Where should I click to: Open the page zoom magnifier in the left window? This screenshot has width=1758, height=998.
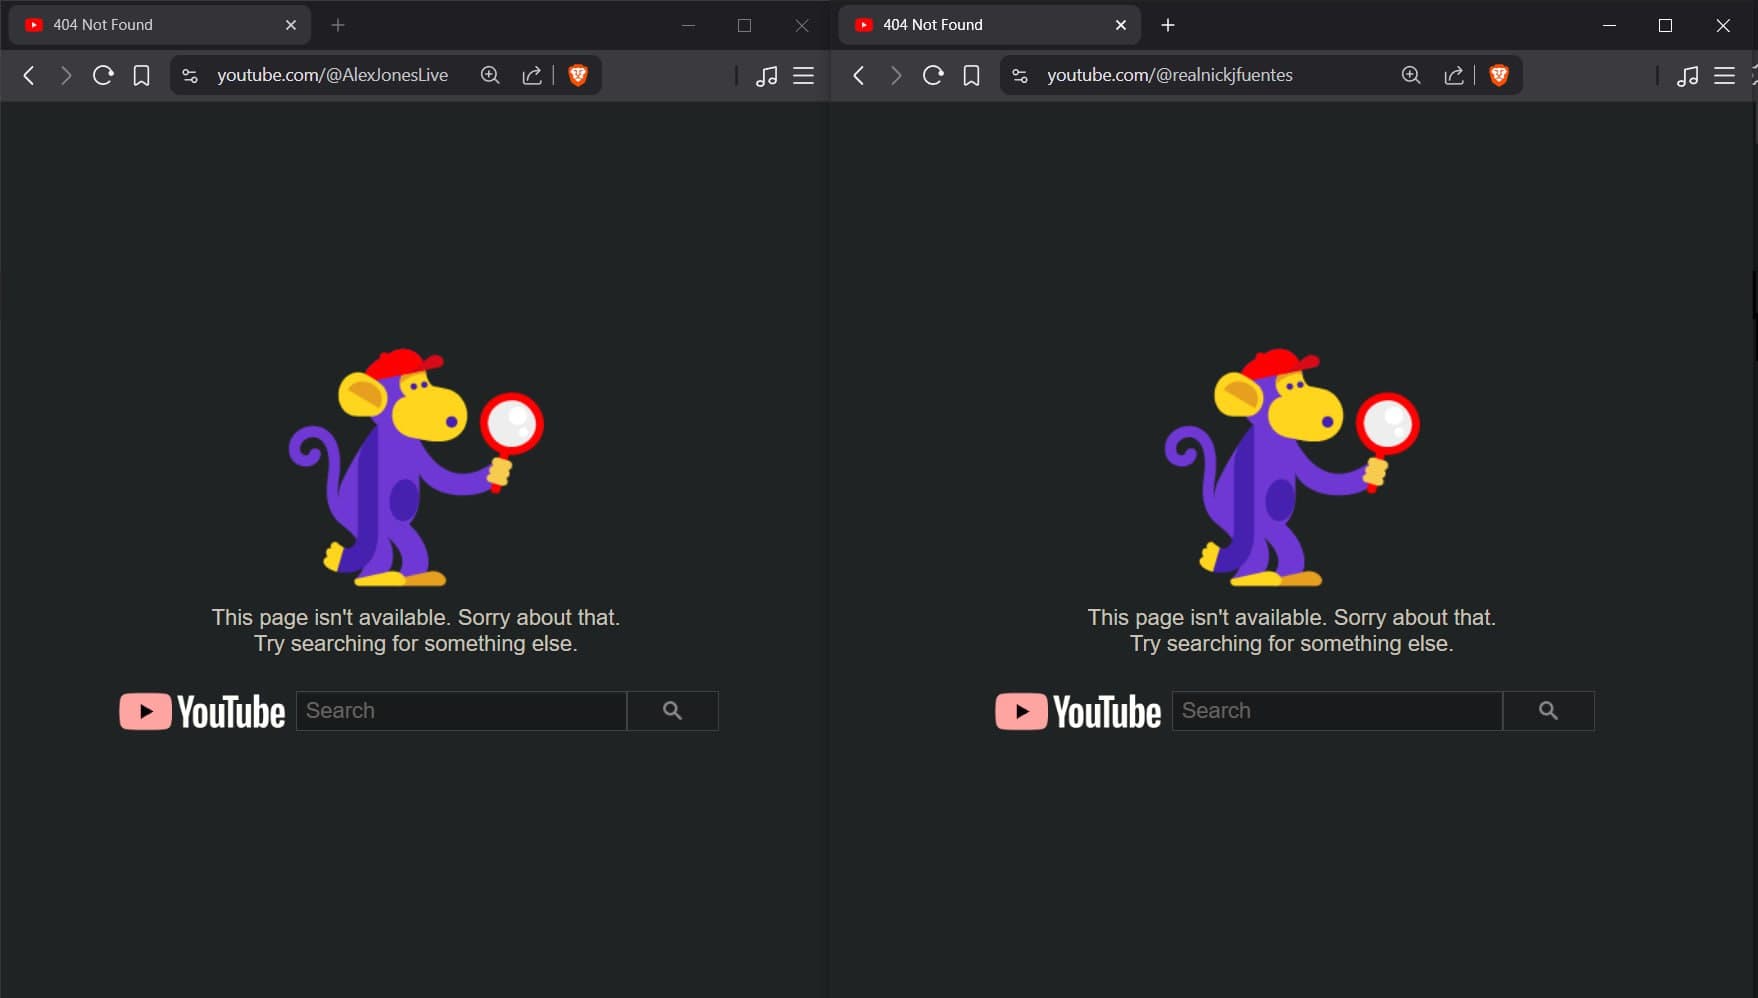[x=490, y=74]
